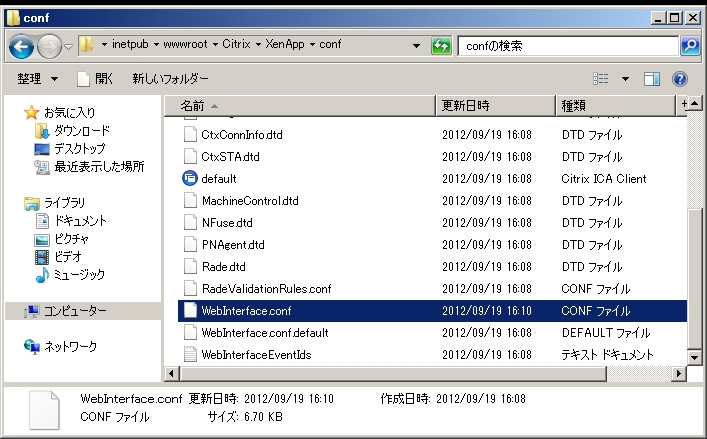The width and height of the screenshot is (707, 439).
Task: Open the help question mark icon
Action: point(680,79)
